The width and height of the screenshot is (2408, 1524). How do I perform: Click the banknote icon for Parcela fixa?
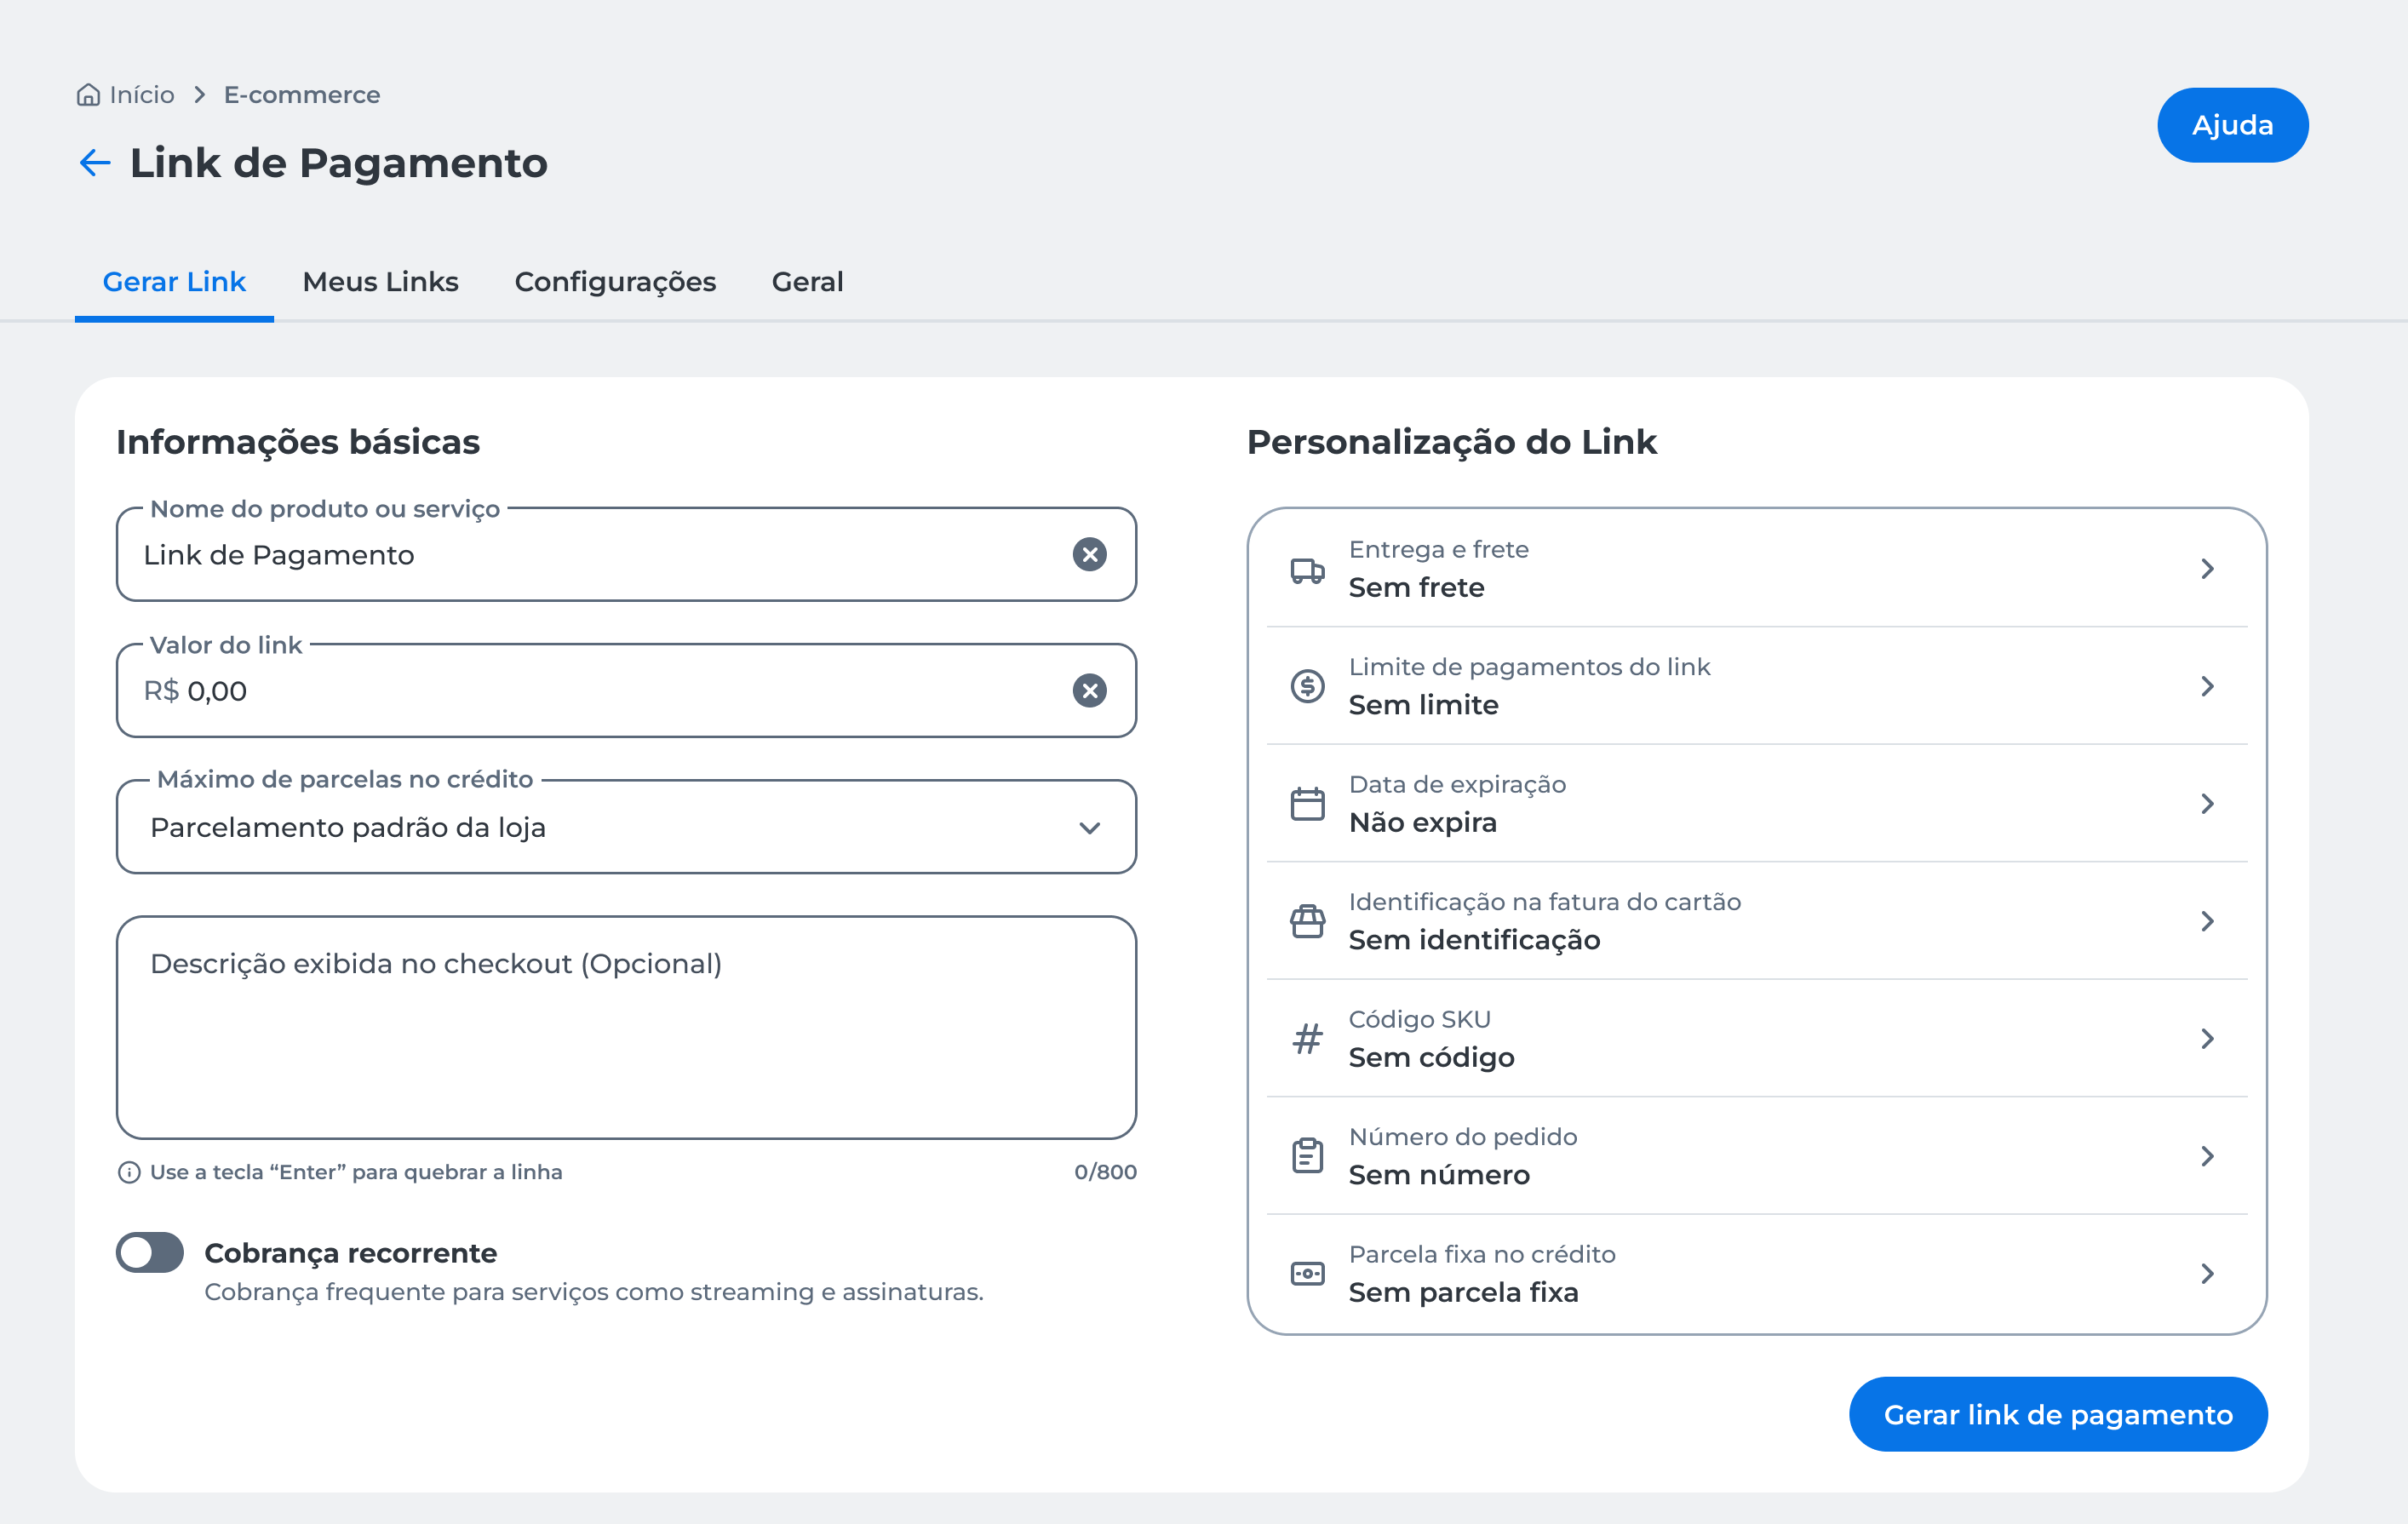coord(1307,1273)
